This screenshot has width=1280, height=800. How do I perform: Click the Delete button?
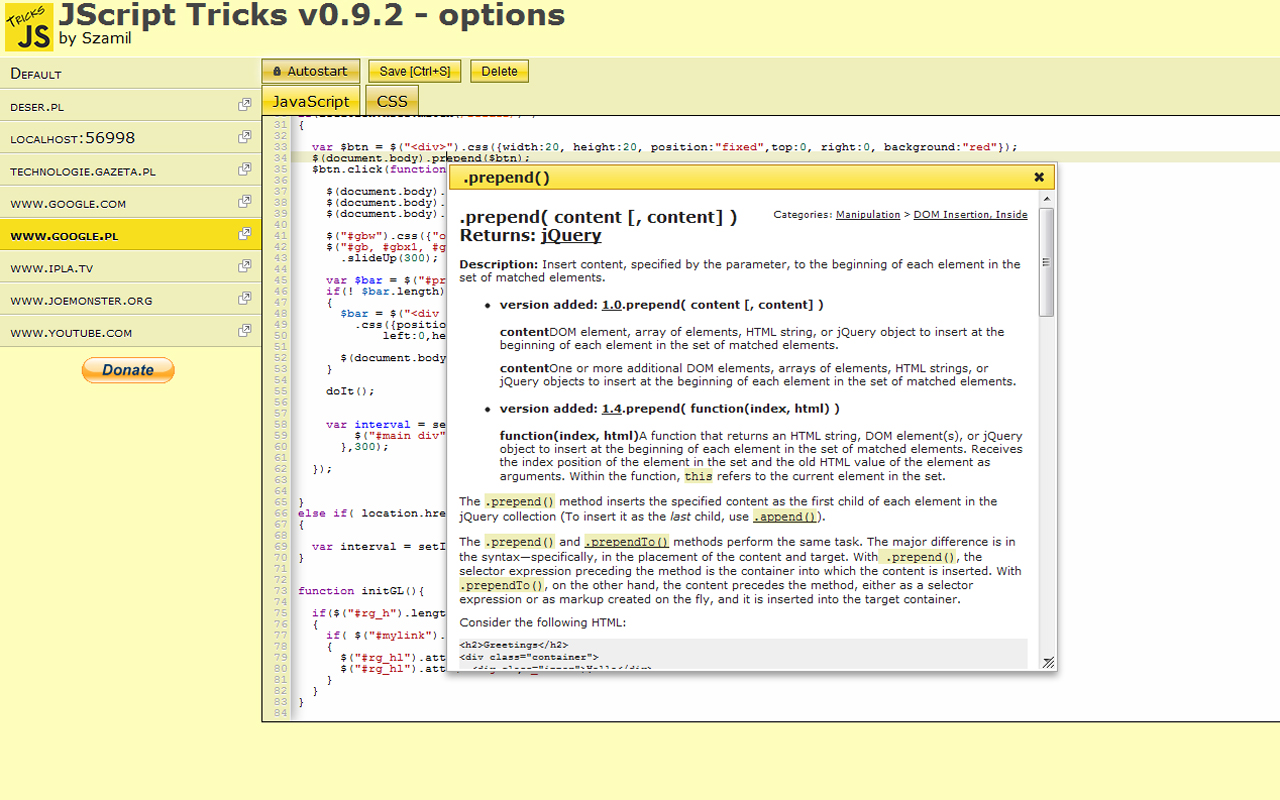tap(499, 71)
